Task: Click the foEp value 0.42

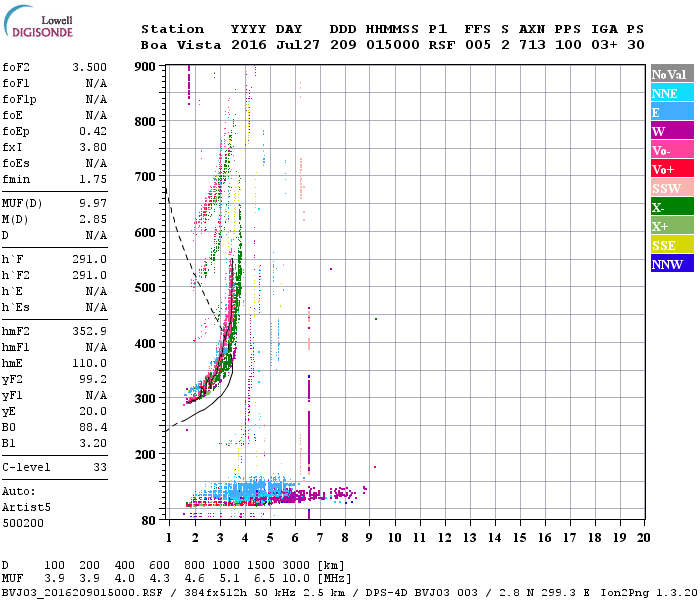Action: pos(93,131)
